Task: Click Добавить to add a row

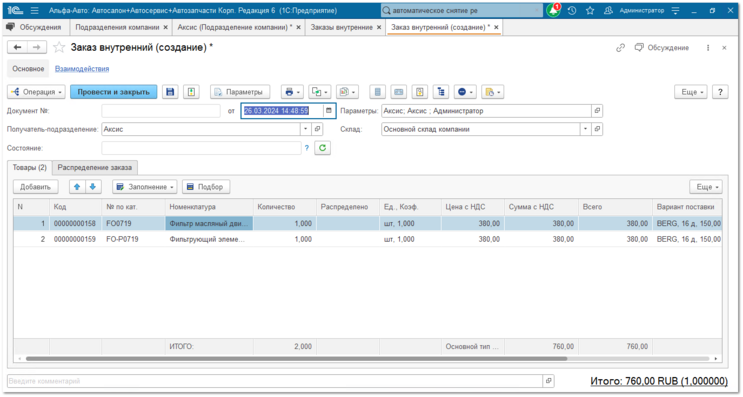Action: 35,187
